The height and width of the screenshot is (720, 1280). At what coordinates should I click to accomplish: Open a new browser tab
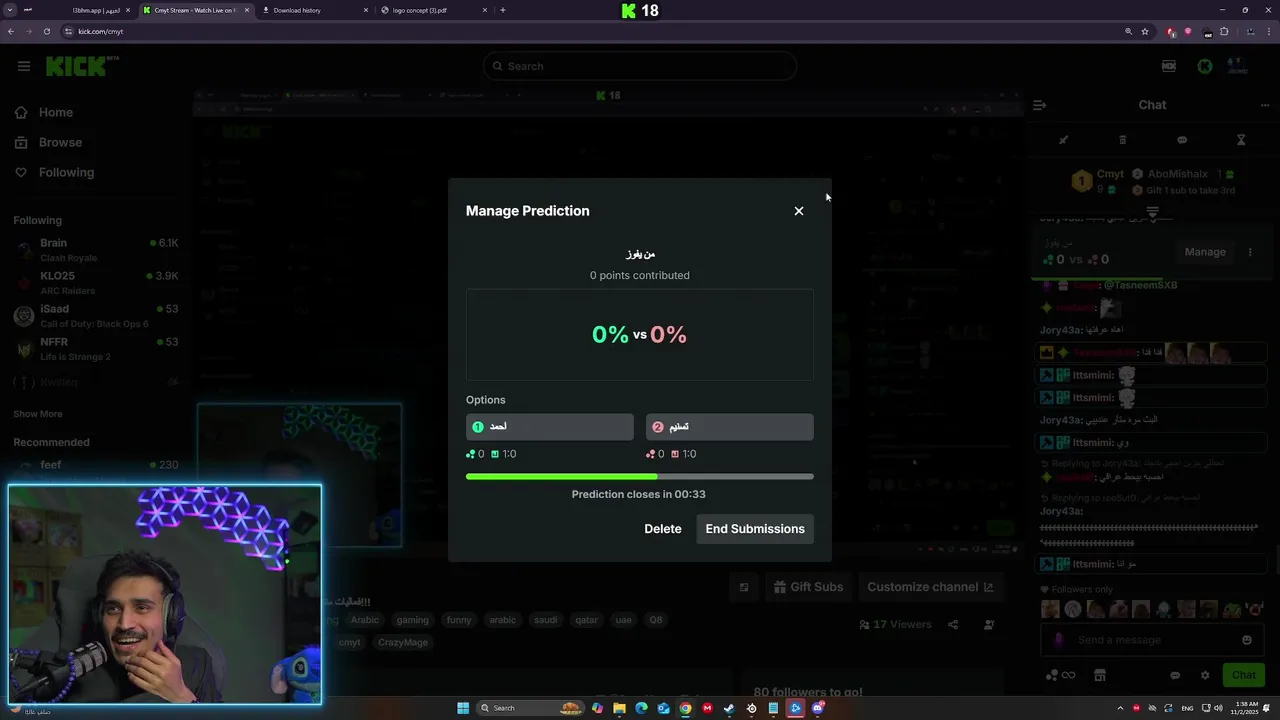(502, 10)
